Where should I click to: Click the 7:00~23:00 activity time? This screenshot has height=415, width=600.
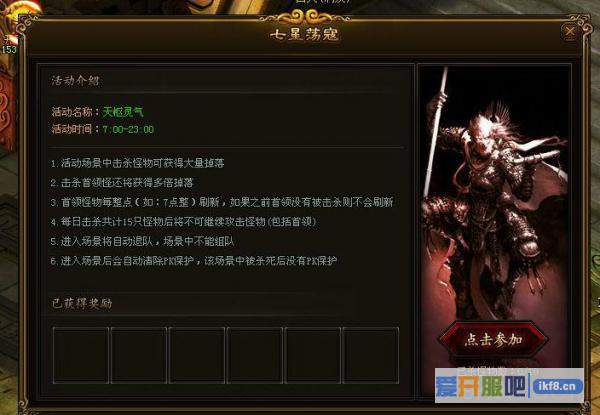point(128,129)
